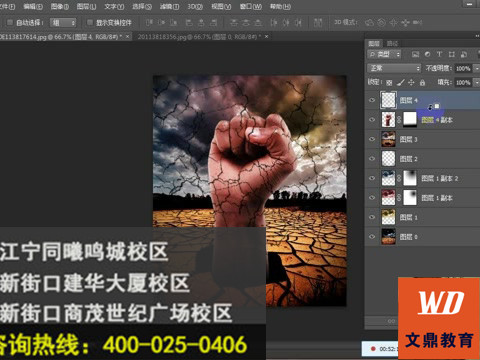
Task: Open the 滤镜(T) menu
Action: tap(169, 6)
